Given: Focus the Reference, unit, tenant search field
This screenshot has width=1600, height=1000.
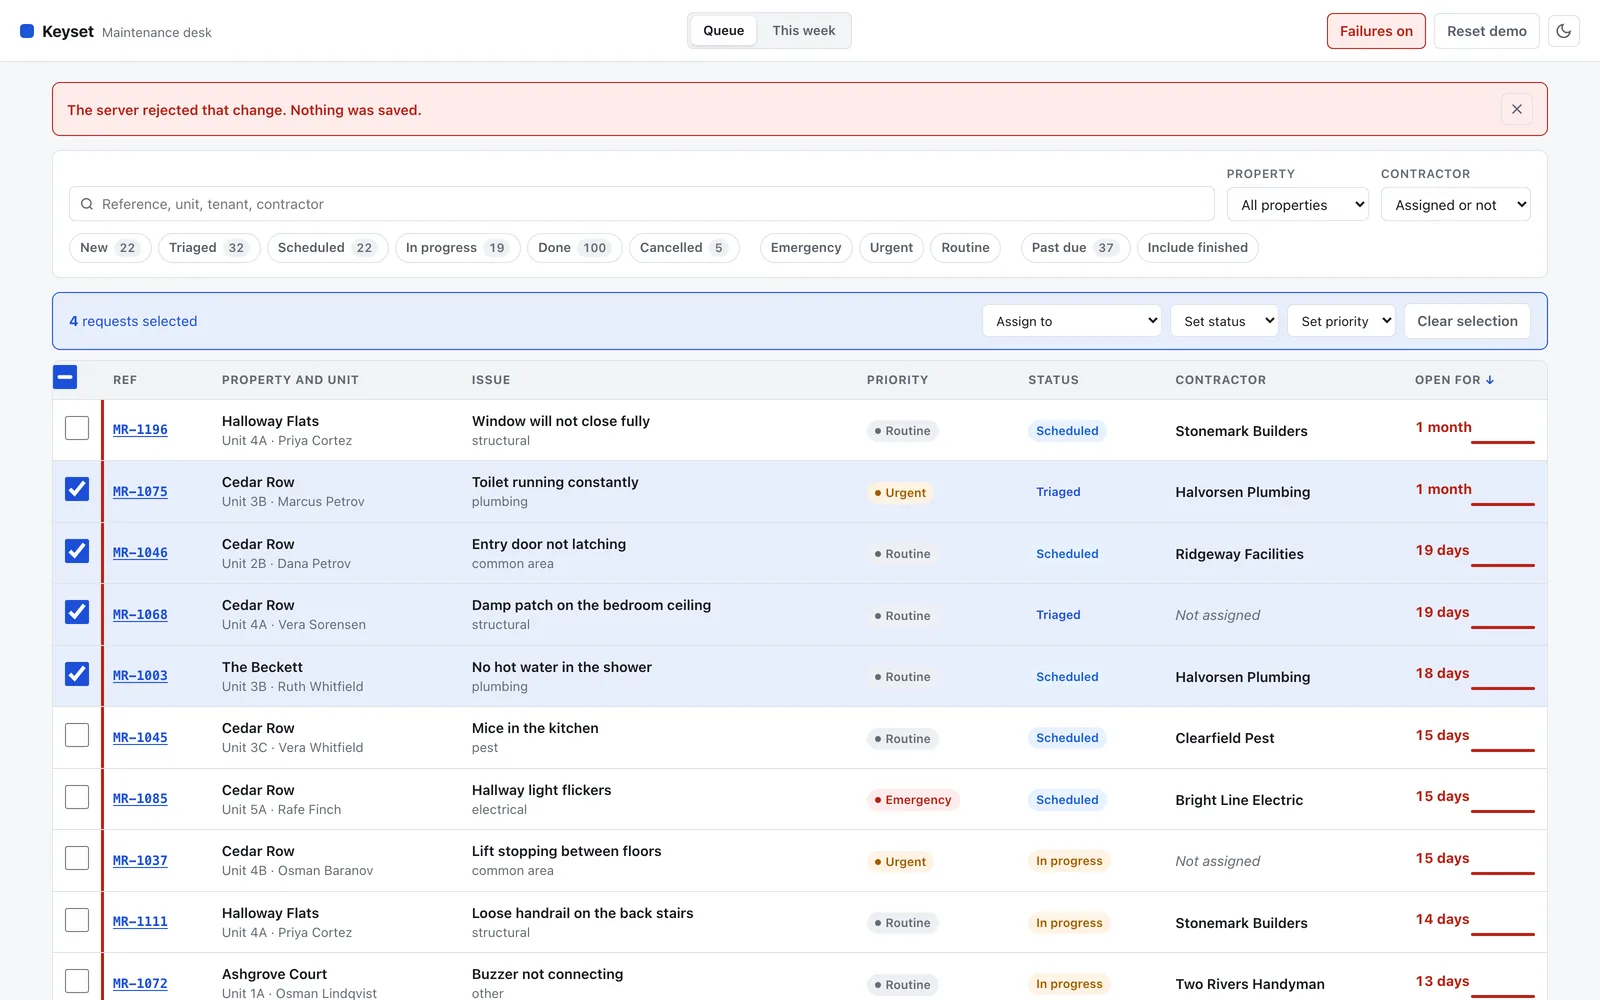Looking at the screenshot, I should point(642,204).
